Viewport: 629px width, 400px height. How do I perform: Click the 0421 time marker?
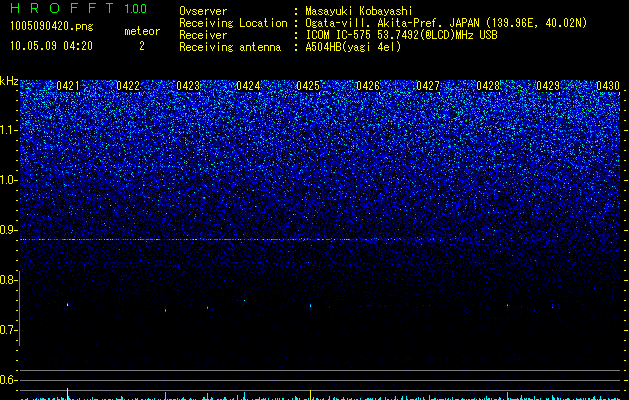click(x=68, y=86)
